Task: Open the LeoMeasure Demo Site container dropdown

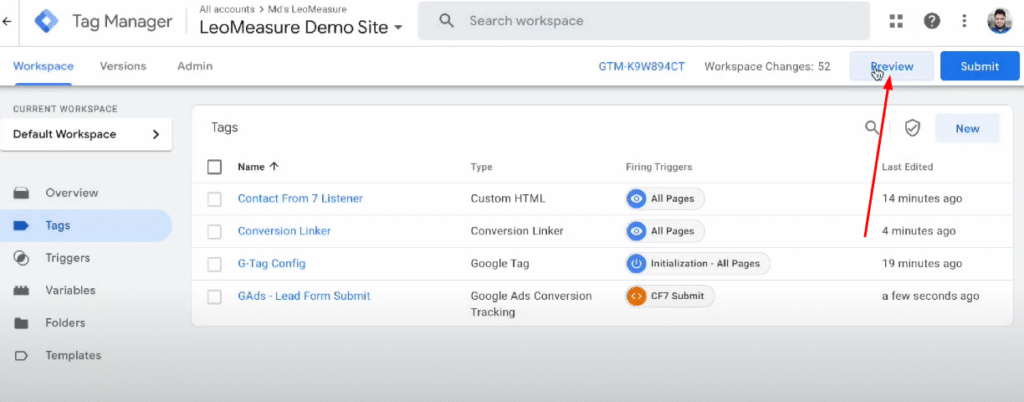Action: pyautogui.click(x=302, y=27)
